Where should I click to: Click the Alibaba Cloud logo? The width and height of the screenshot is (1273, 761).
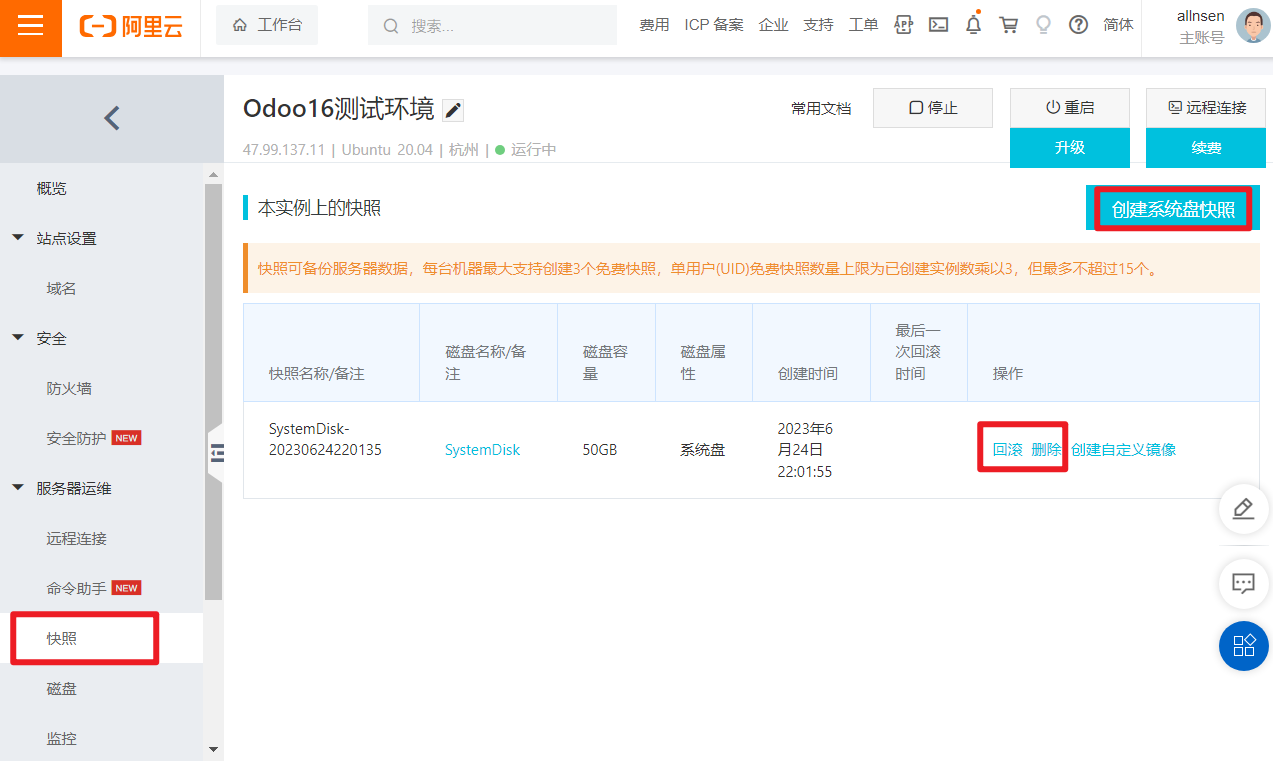coord(132,26)
